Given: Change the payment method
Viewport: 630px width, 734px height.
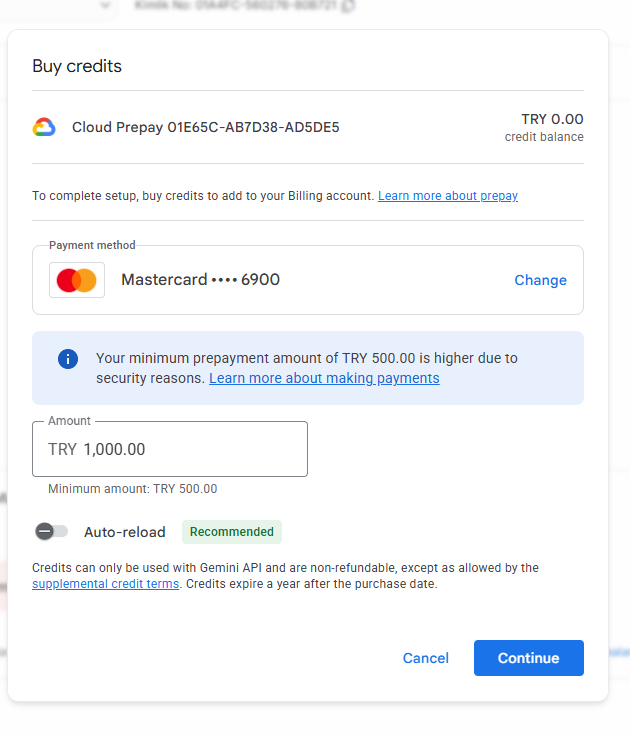Looking at the screenshot, I should point(540,280).
